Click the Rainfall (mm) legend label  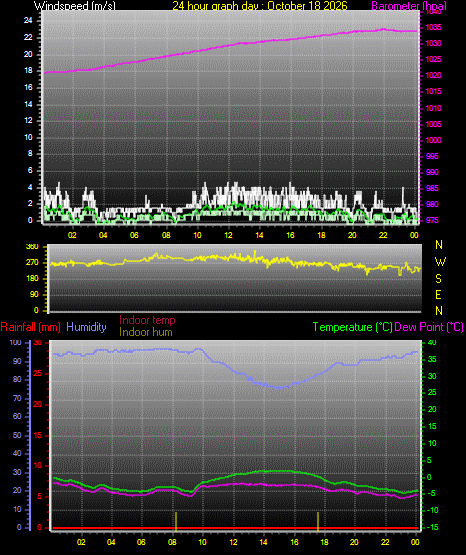pos(30,327)
